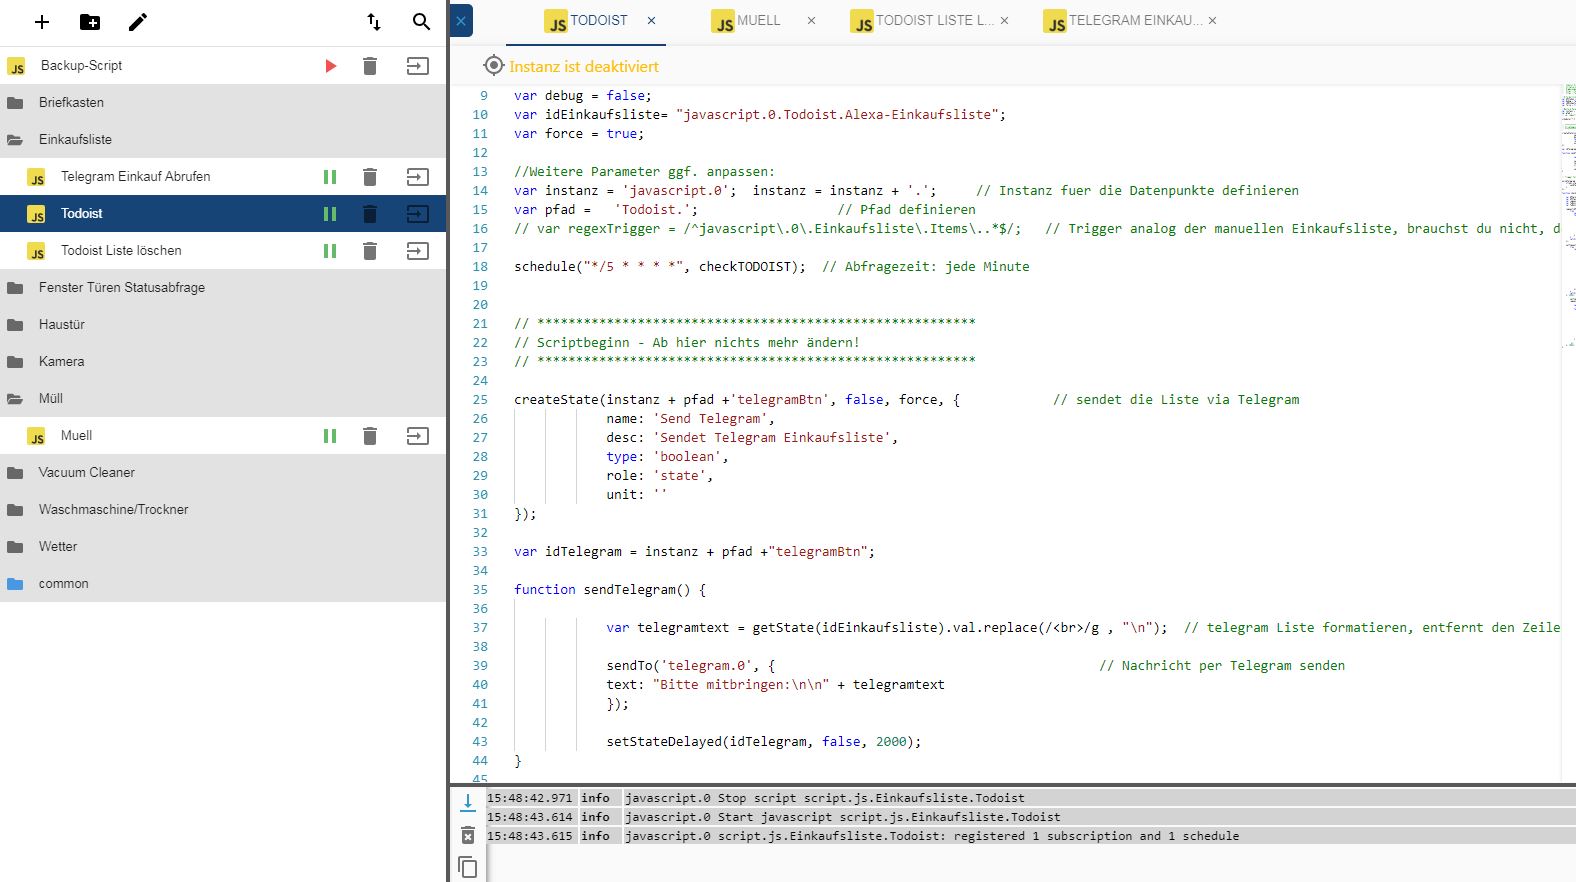
Task: Collapse the Einkaufsliste folder
Action: coord(75,140)
